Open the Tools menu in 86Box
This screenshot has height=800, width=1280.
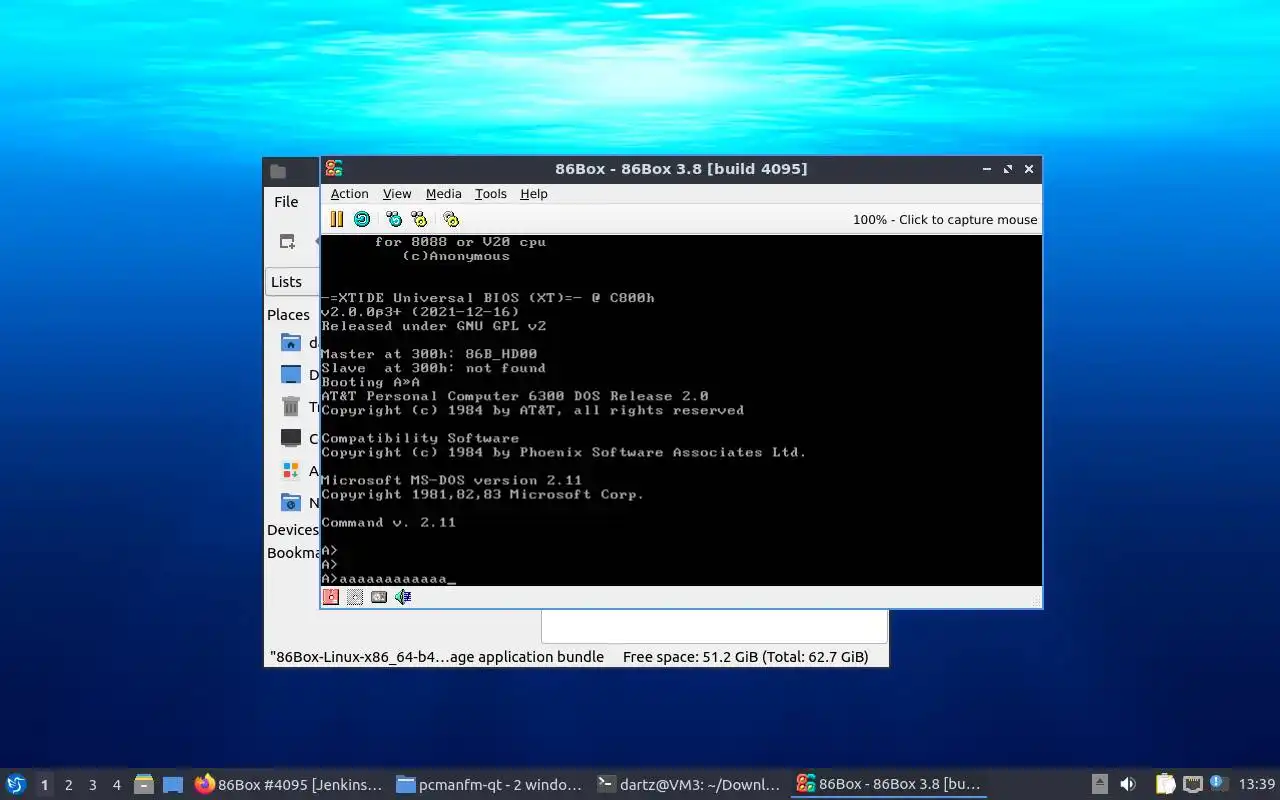[x=491, y=194]
